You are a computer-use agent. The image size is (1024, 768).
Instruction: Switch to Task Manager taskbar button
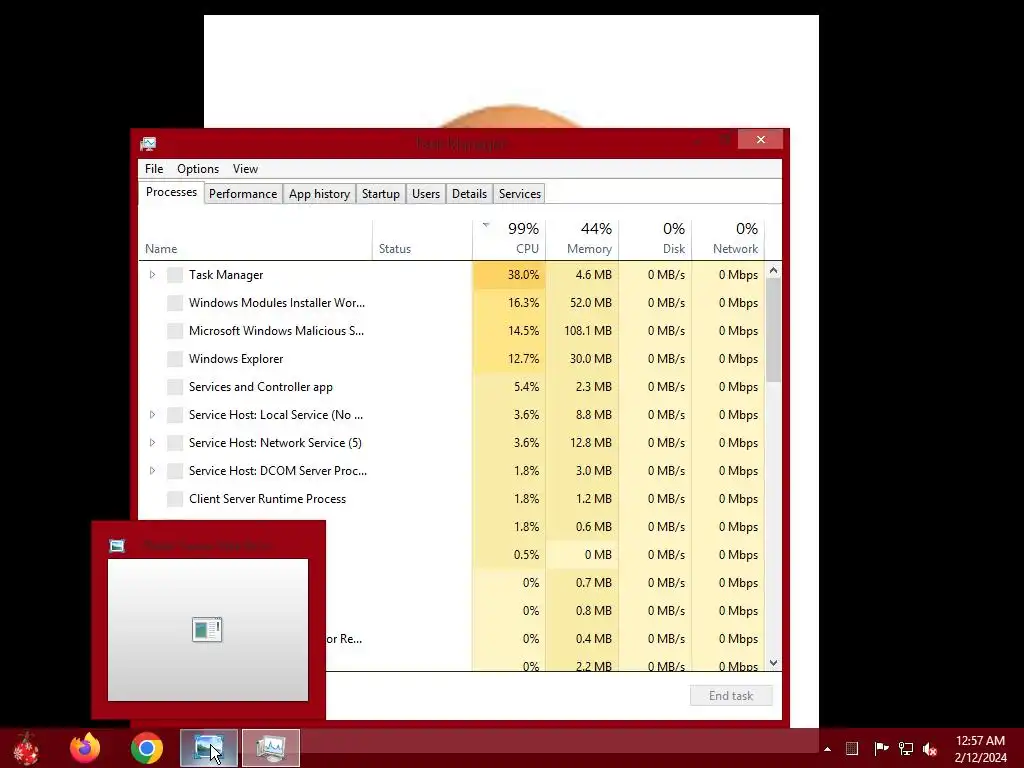pyautogui.click(x=271, y=748)
